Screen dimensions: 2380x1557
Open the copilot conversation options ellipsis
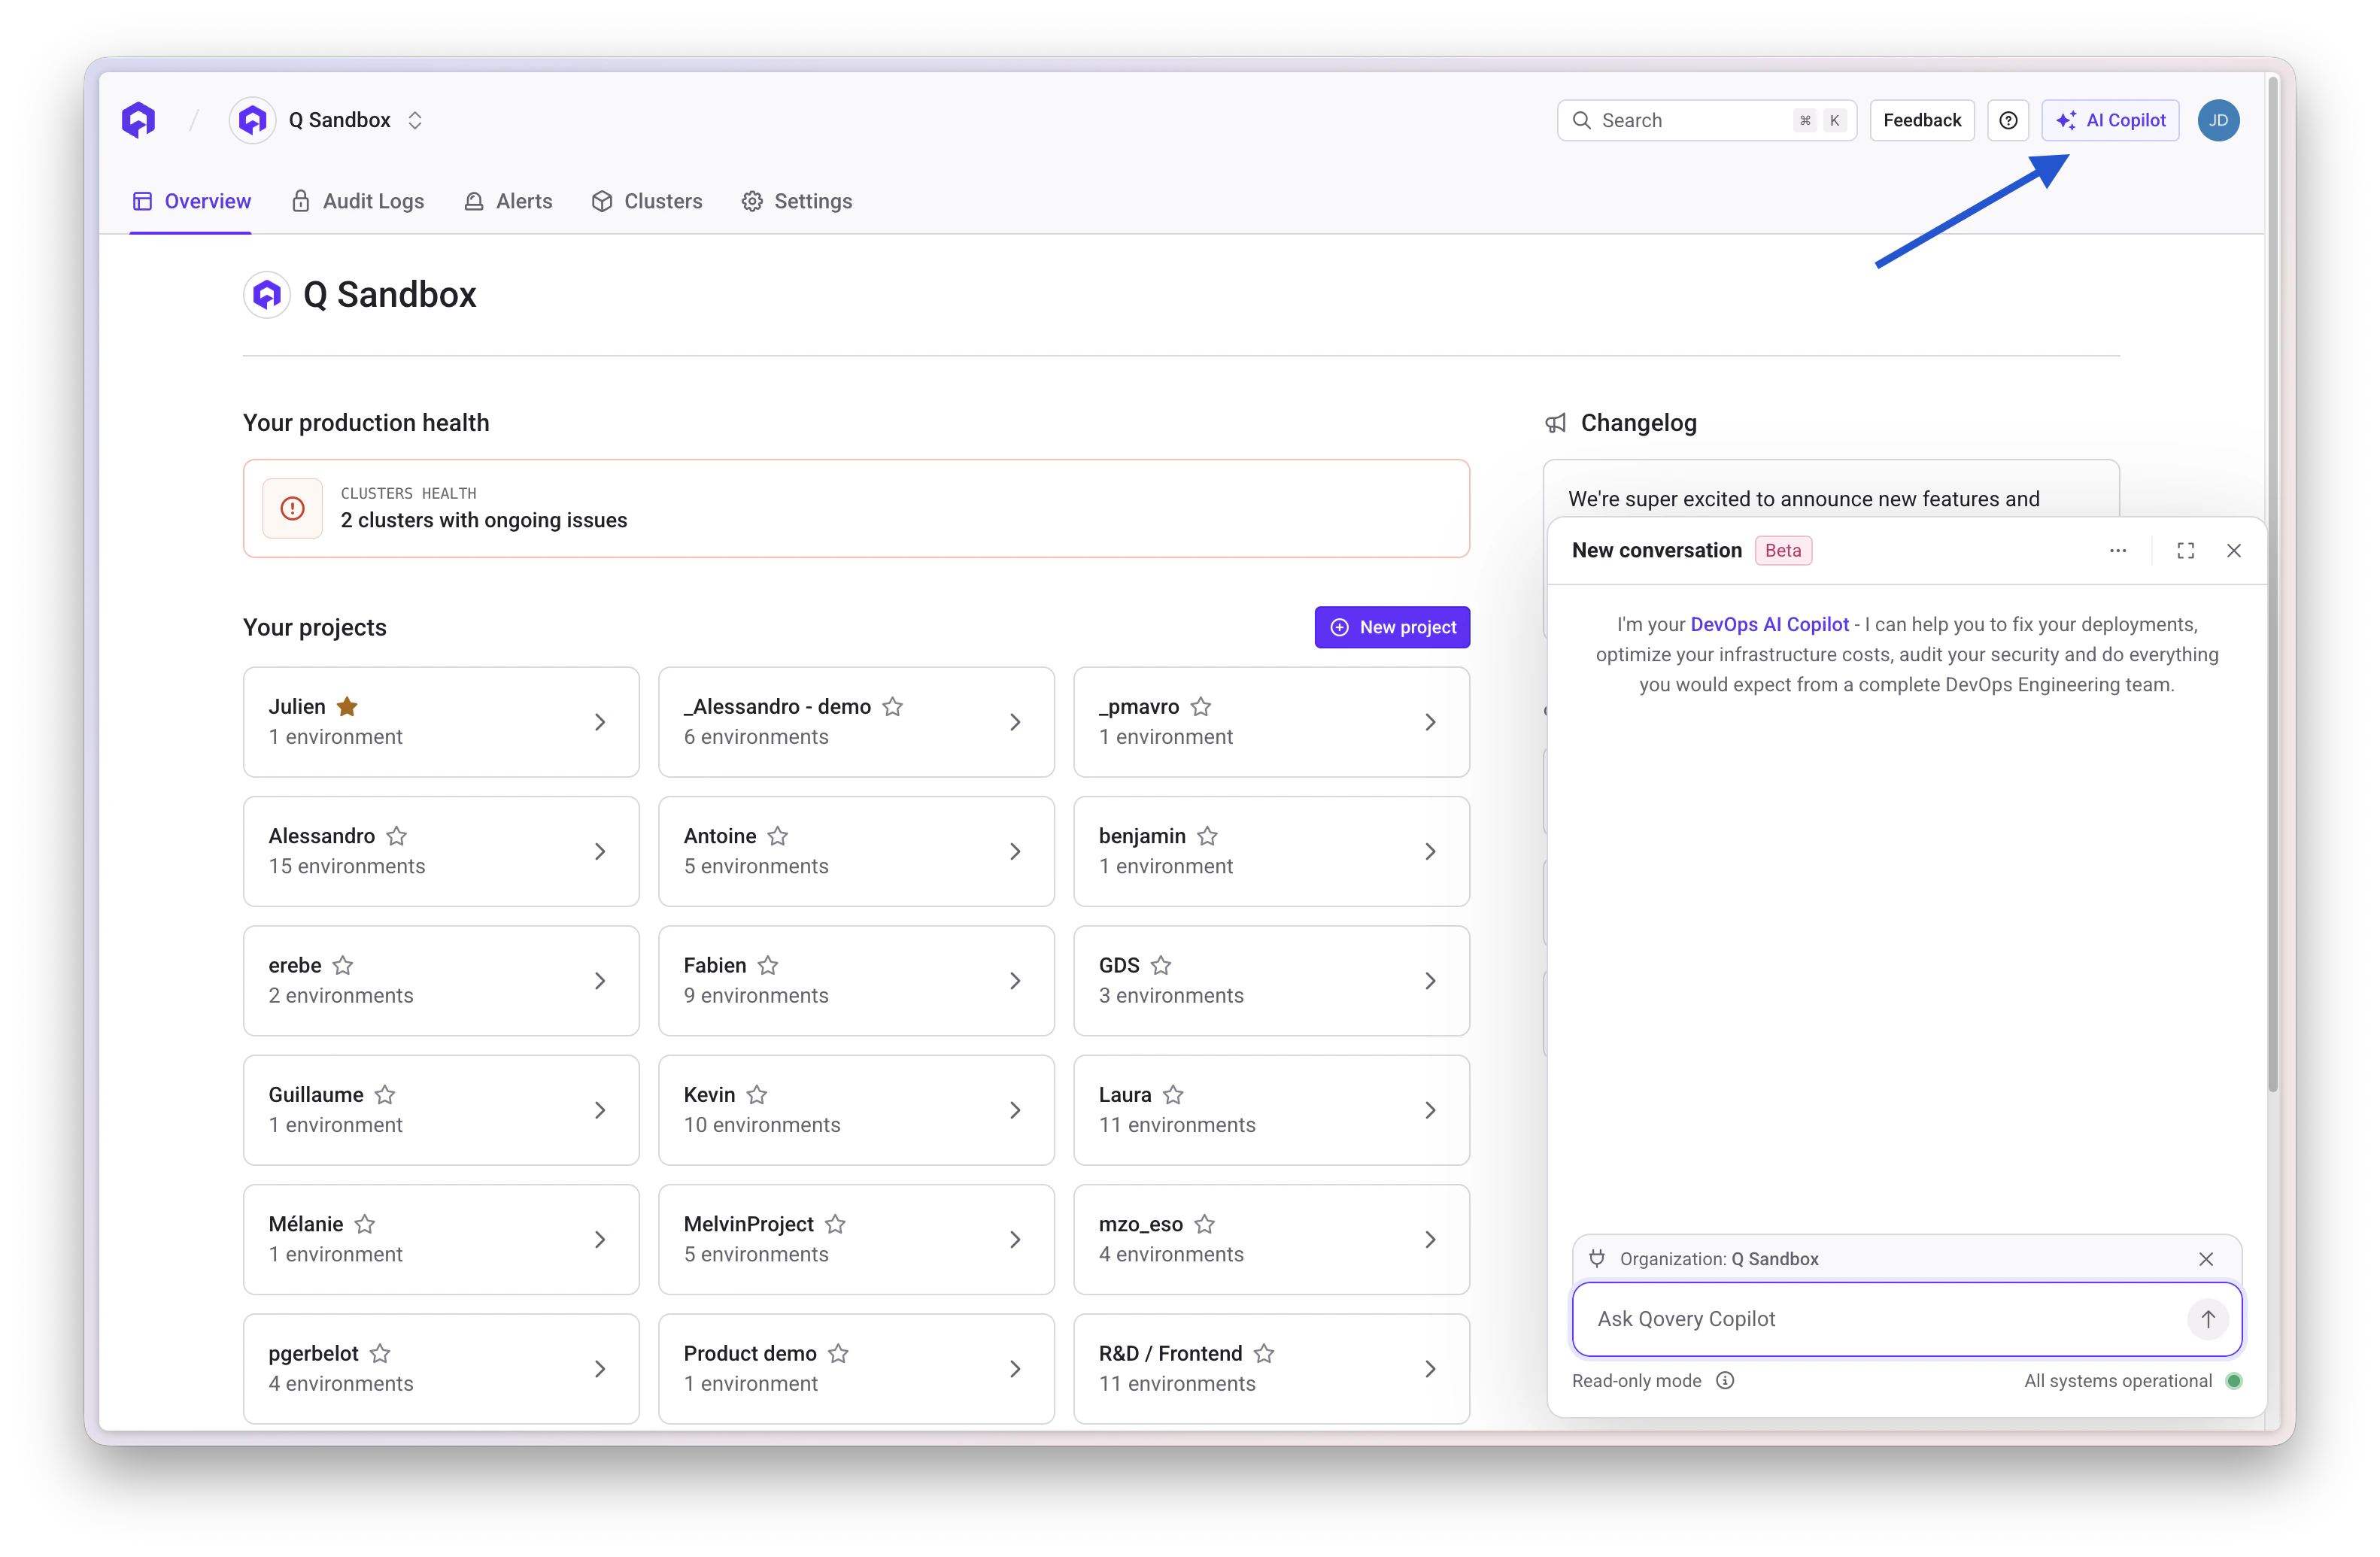pyautogui.click(x=2117, y=550)
